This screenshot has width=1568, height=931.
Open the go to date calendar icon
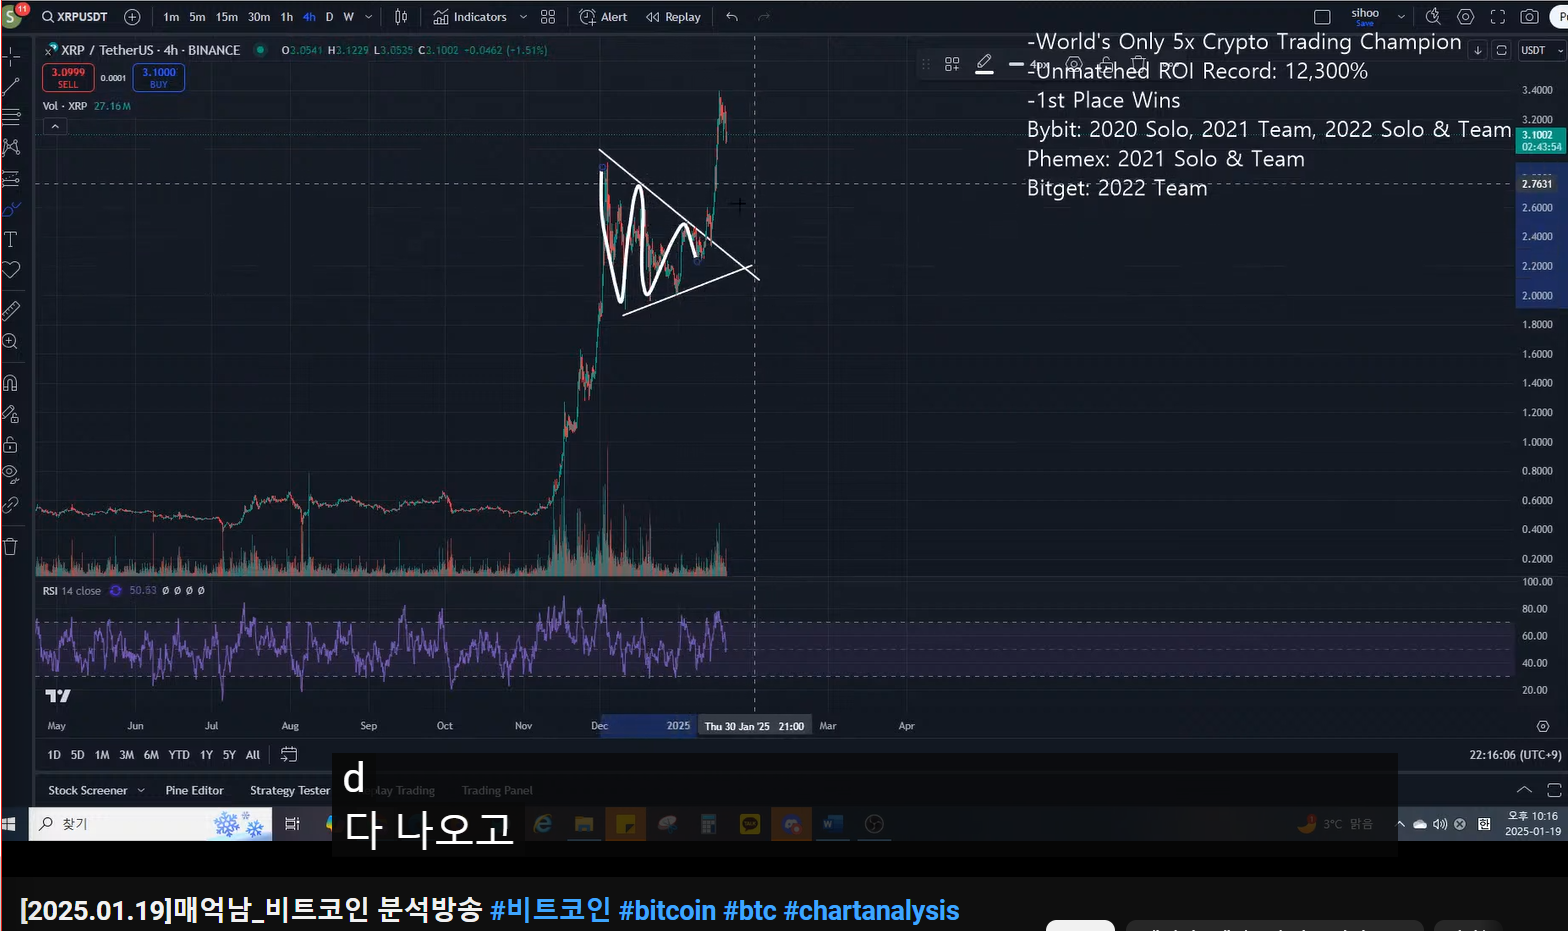pyautogui.click(x=289, y=755)
